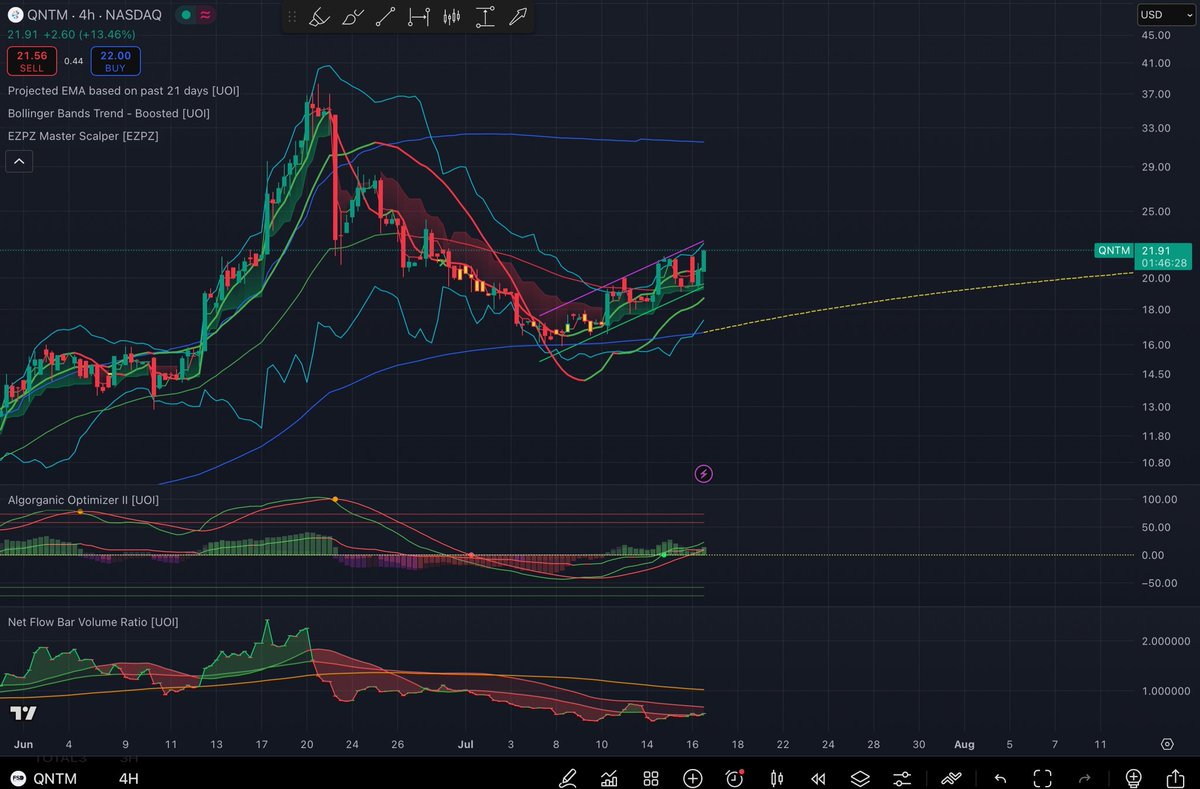Viewport: 1200px width, 789px height.
Task: Redo the last undone action
Action: tap(1085, 778)
